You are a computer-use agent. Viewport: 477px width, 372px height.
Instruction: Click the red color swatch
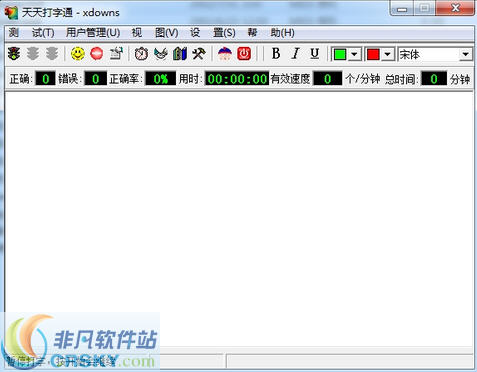click(373, 54)
